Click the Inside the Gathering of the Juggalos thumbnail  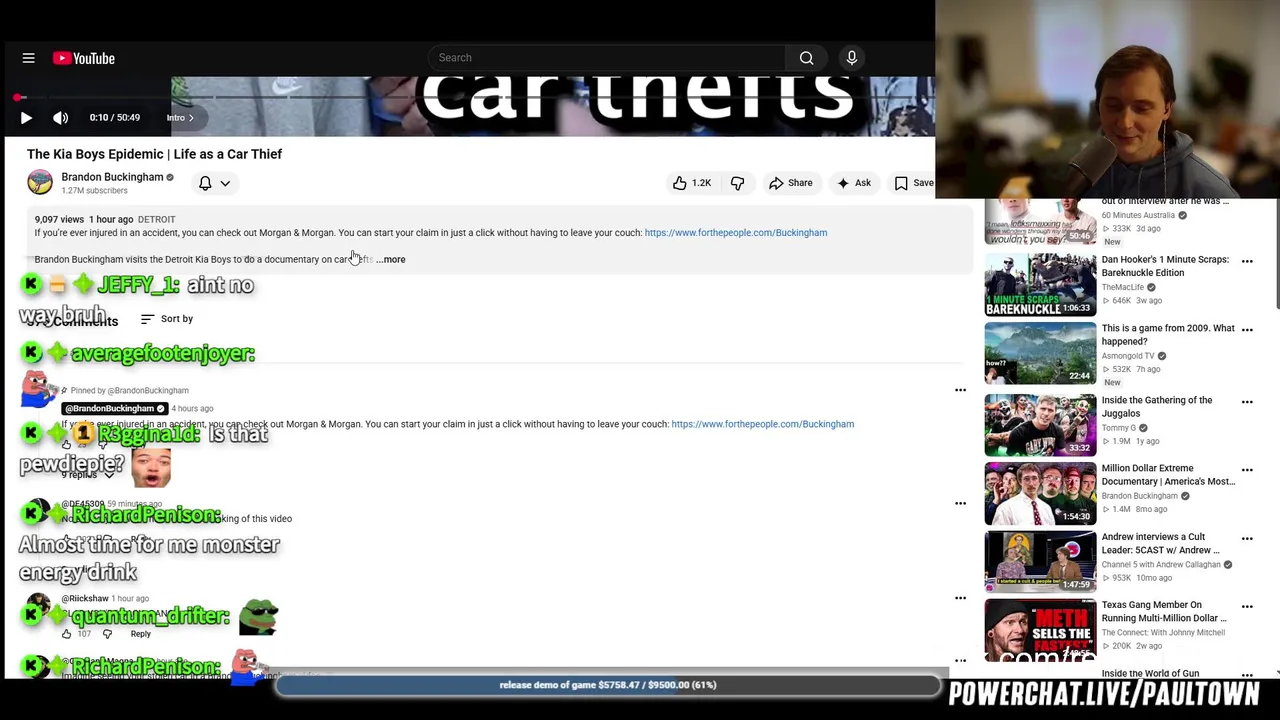pos(1040,425)
